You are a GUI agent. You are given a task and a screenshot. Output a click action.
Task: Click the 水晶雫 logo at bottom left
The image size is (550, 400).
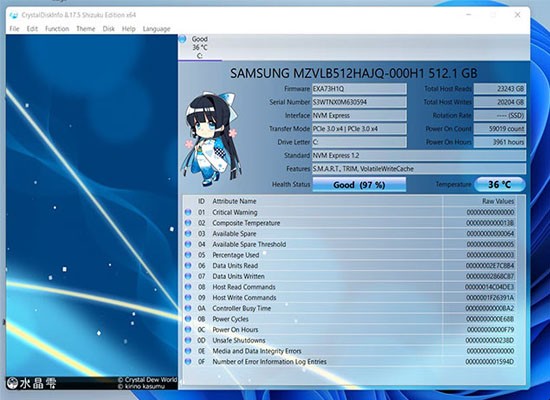pyautogui.click(x=31, y=383)
